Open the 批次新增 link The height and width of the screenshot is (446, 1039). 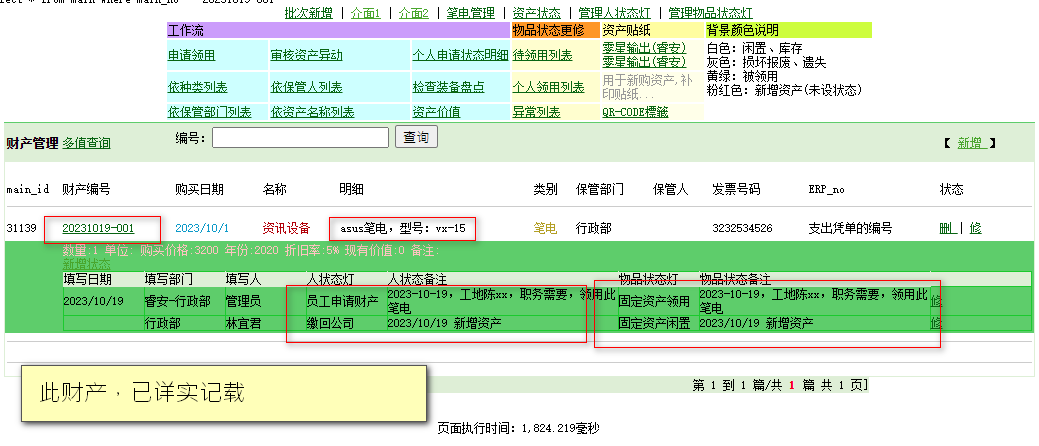click(x=308, y=13)
